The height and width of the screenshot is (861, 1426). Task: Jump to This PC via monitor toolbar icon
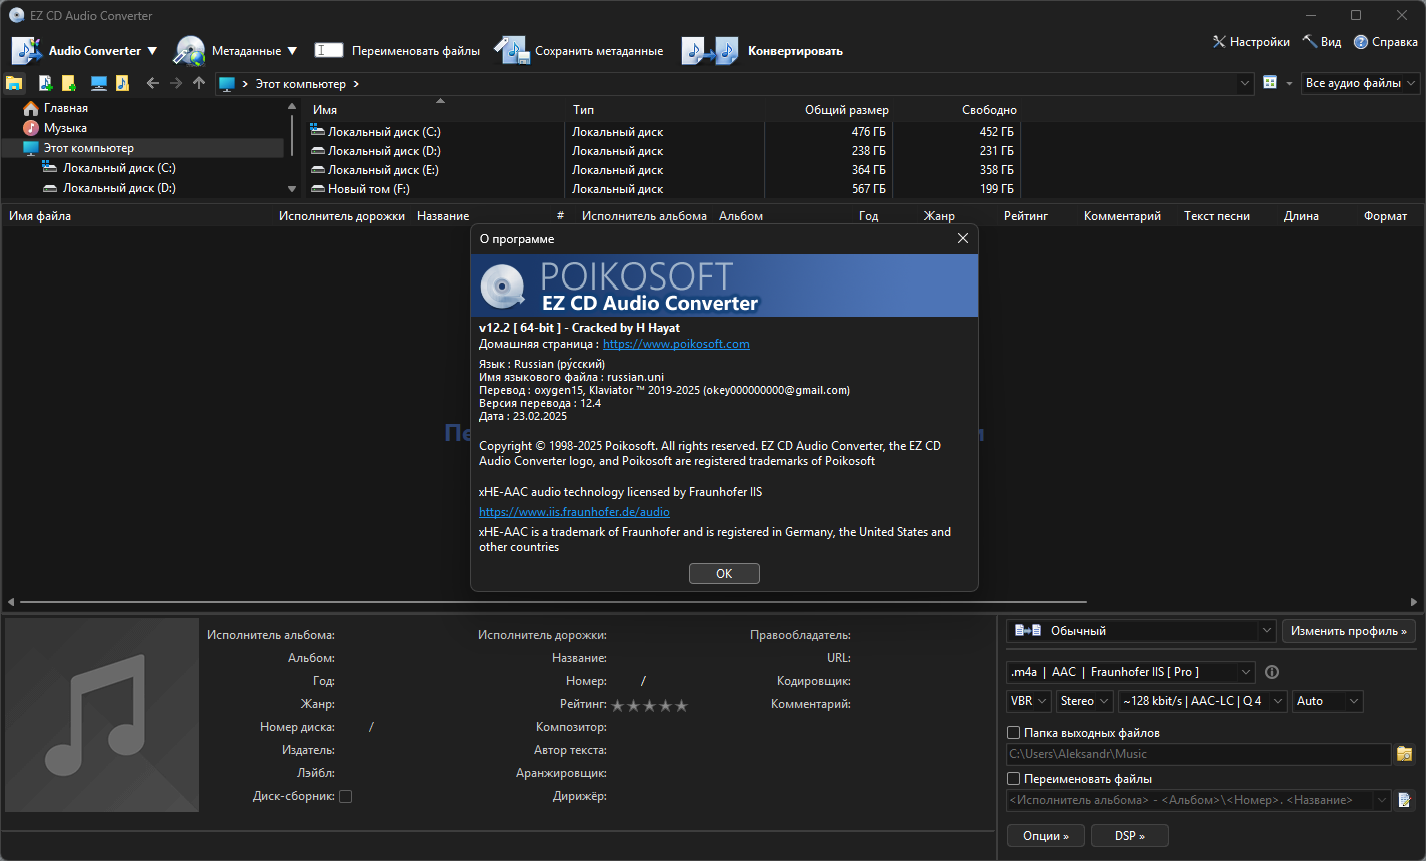(x=99, y=83)
